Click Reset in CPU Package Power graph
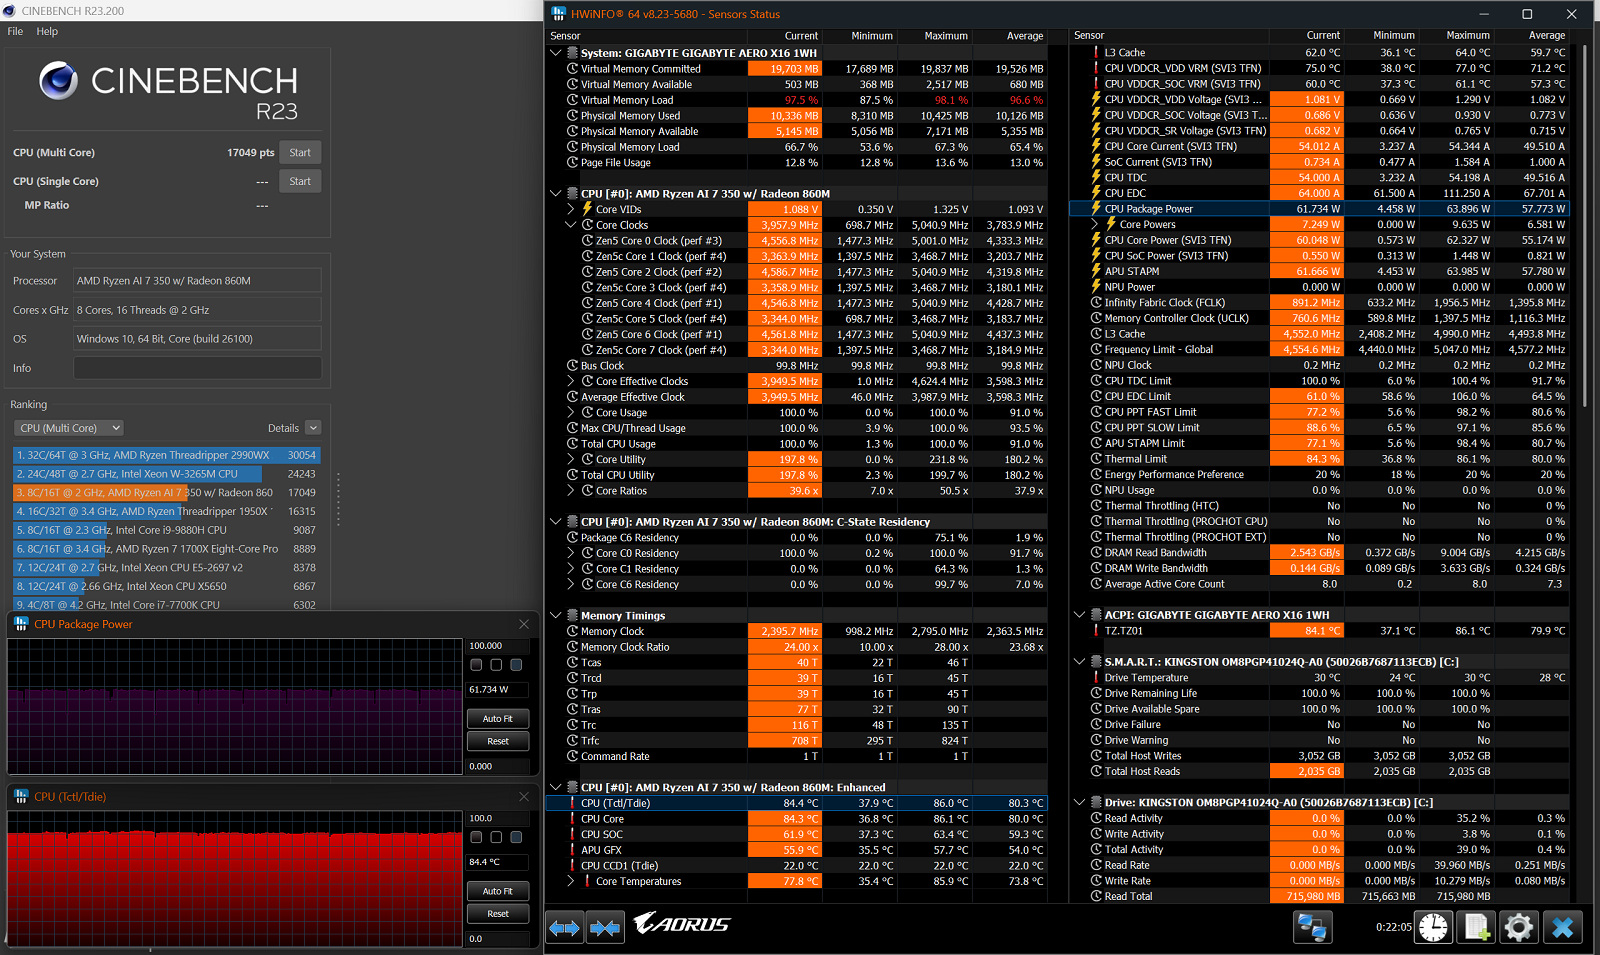The height and width of the screenshot is (955, 1600). pyautogui.click(x=498, y=741)
